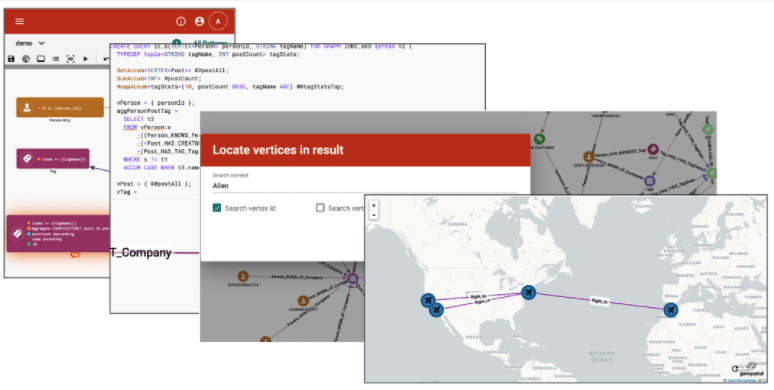Open the user account icon in header
774x390 pixels.
(199, 21)
